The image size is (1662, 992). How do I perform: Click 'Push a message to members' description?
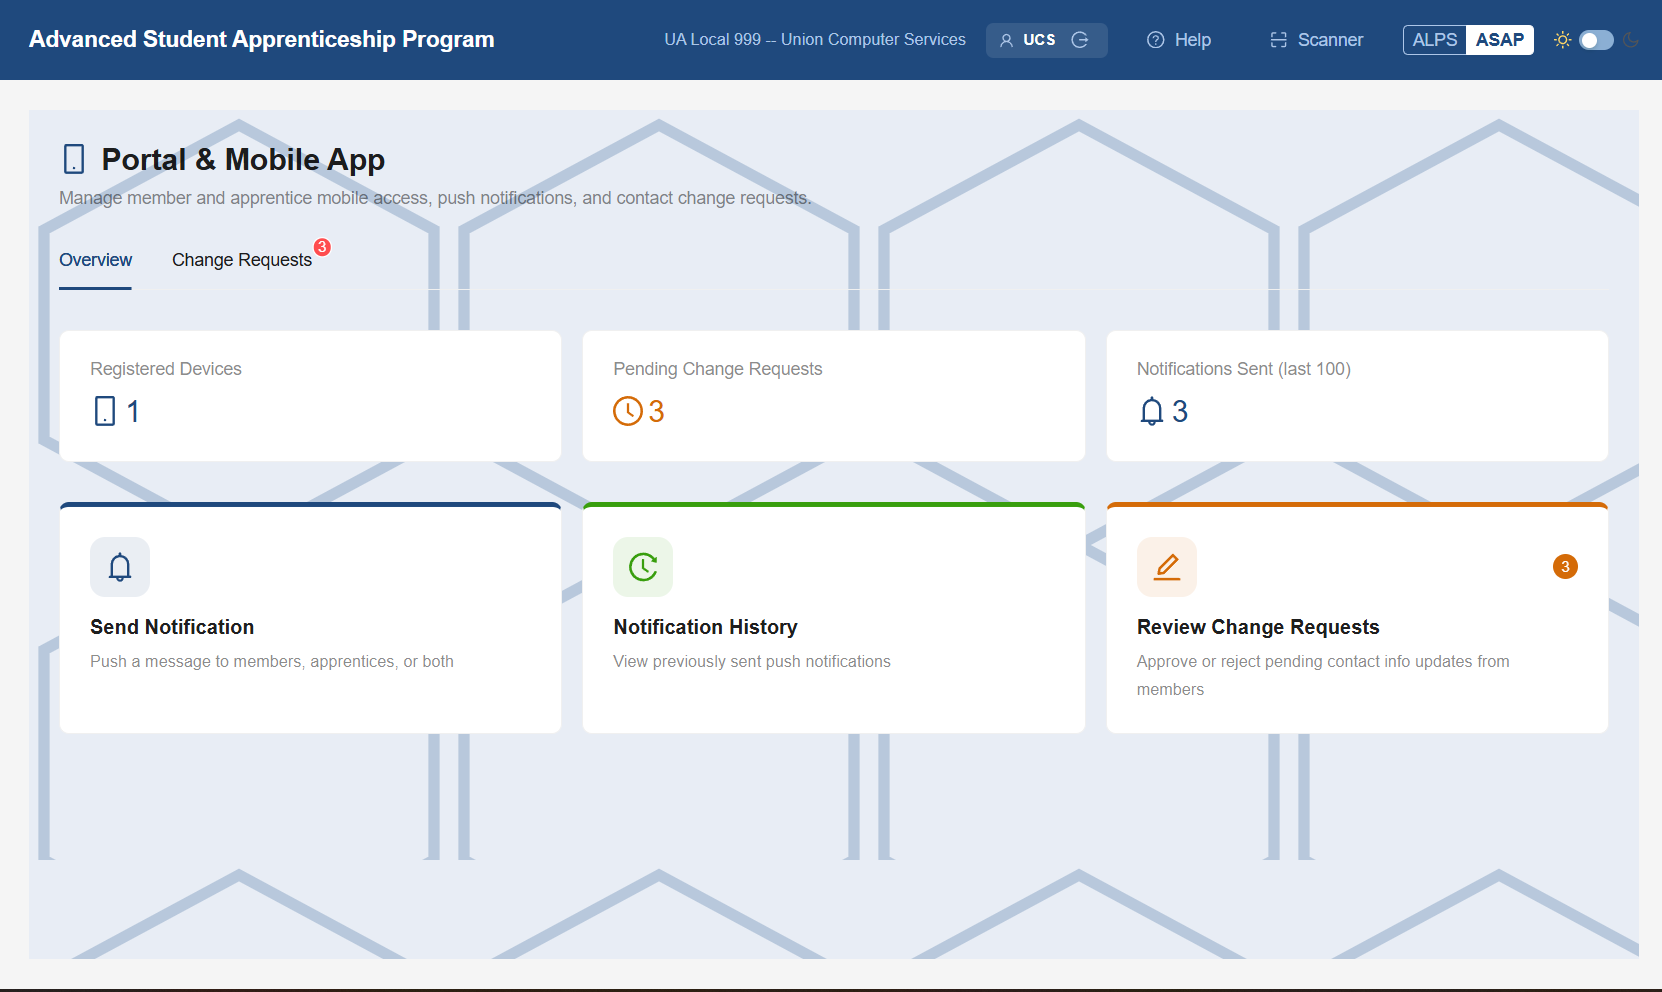tap(272, 661)
